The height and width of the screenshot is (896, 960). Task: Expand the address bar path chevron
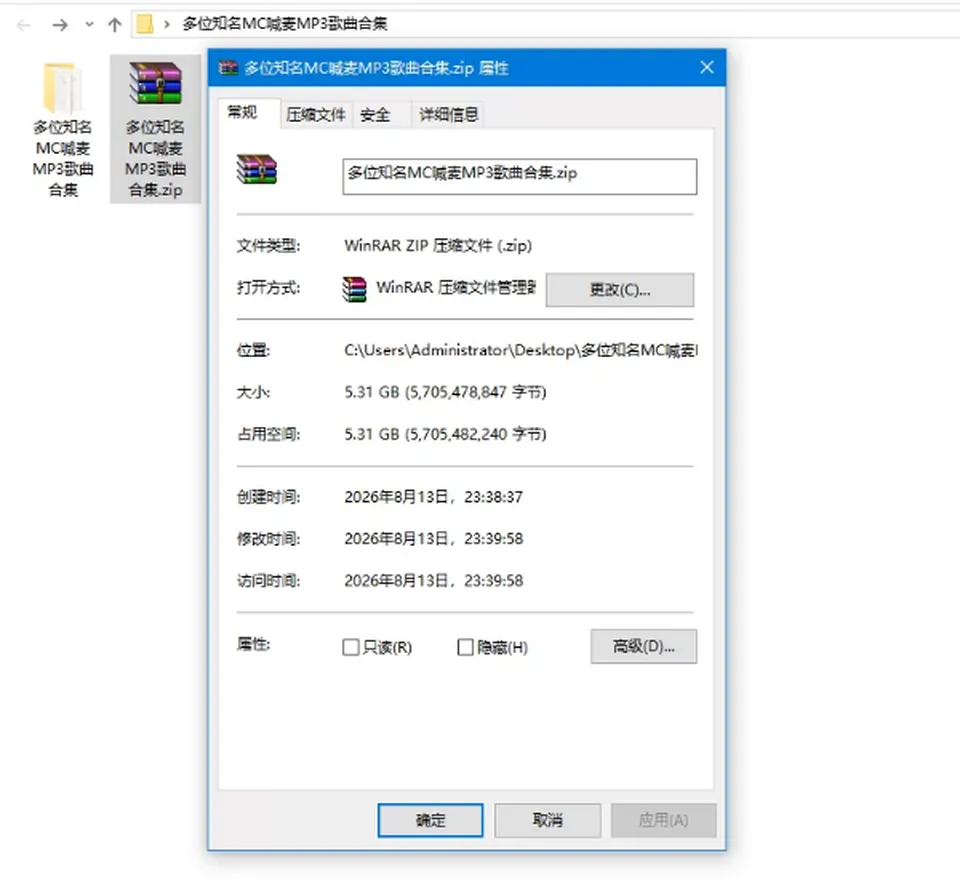pyautogui.click(x=167, y=25)
